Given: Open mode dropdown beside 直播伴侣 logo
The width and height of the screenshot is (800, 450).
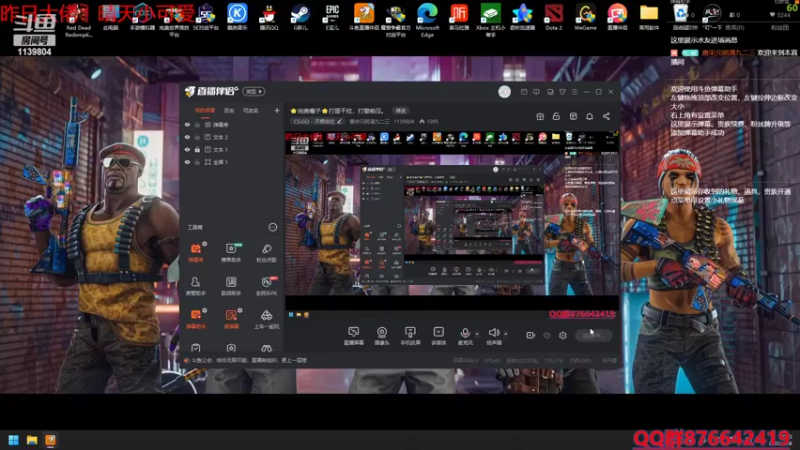Looking at the screenshot, I should click(x=254, y=91).
